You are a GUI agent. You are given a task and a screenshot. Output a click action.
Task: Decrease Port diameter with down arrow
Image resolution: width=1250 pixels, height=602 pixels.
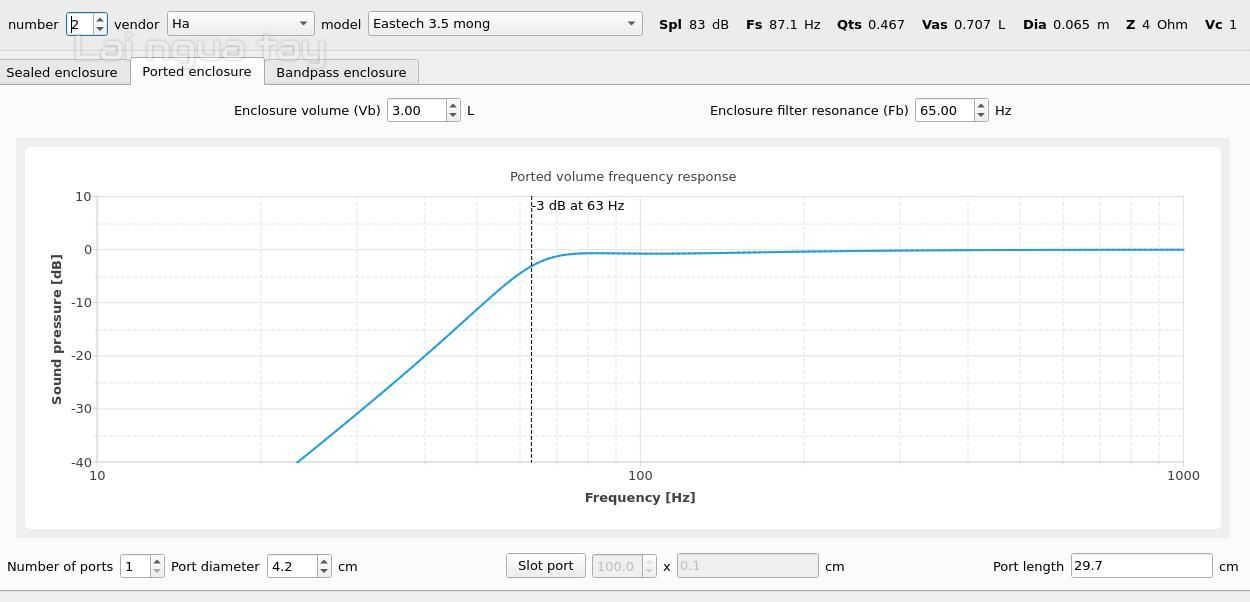click(x=324, y=571)
